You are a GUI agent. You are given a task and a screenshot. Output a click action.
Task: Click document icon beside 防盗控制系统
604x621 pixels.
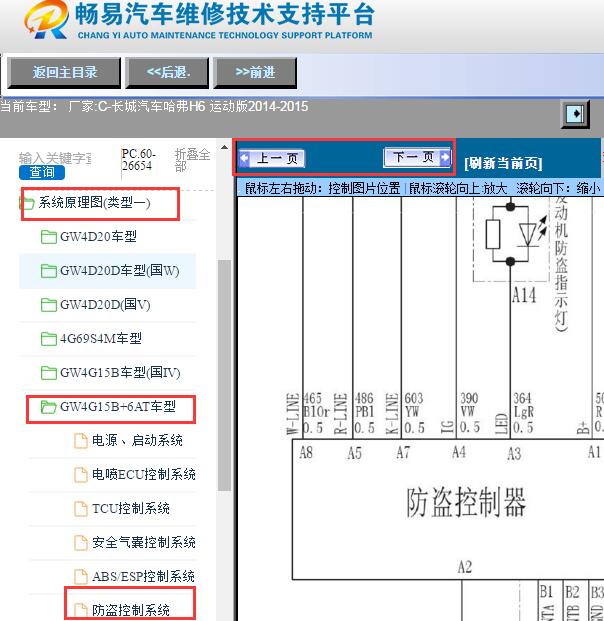pos(81,610)
